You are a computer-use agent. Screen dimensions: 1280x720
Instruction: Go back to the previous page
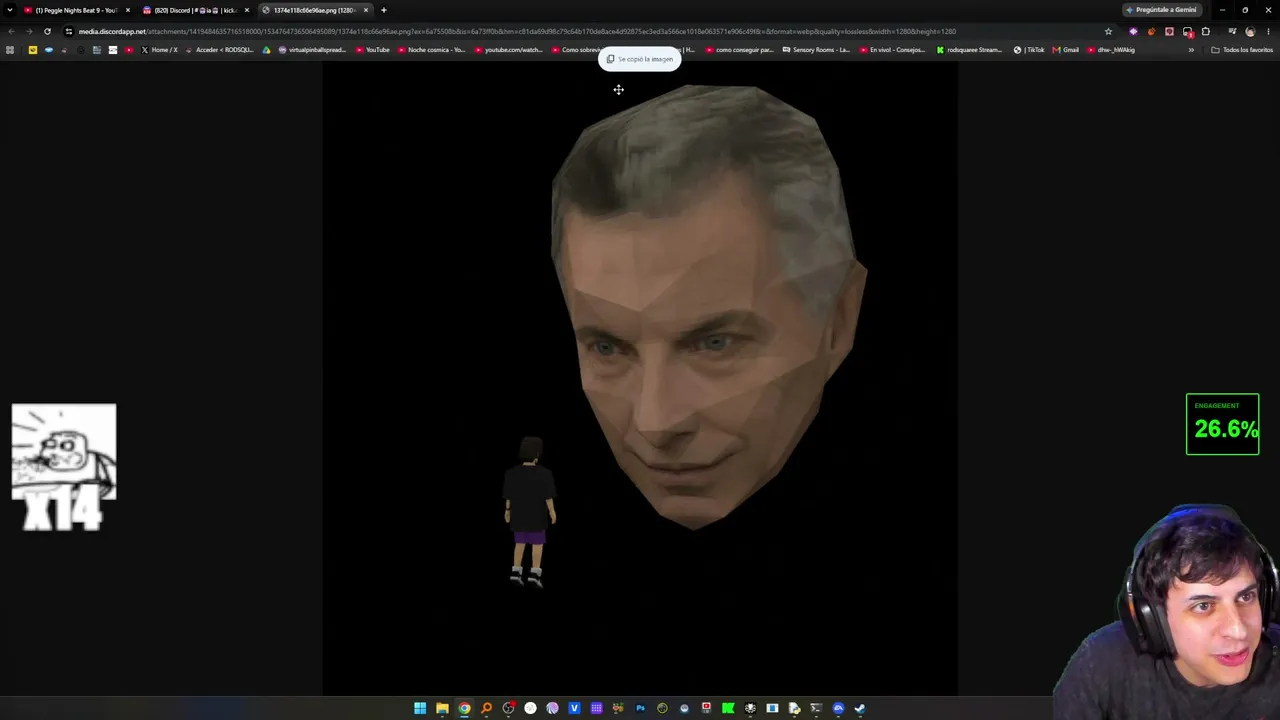click(11, 31)
